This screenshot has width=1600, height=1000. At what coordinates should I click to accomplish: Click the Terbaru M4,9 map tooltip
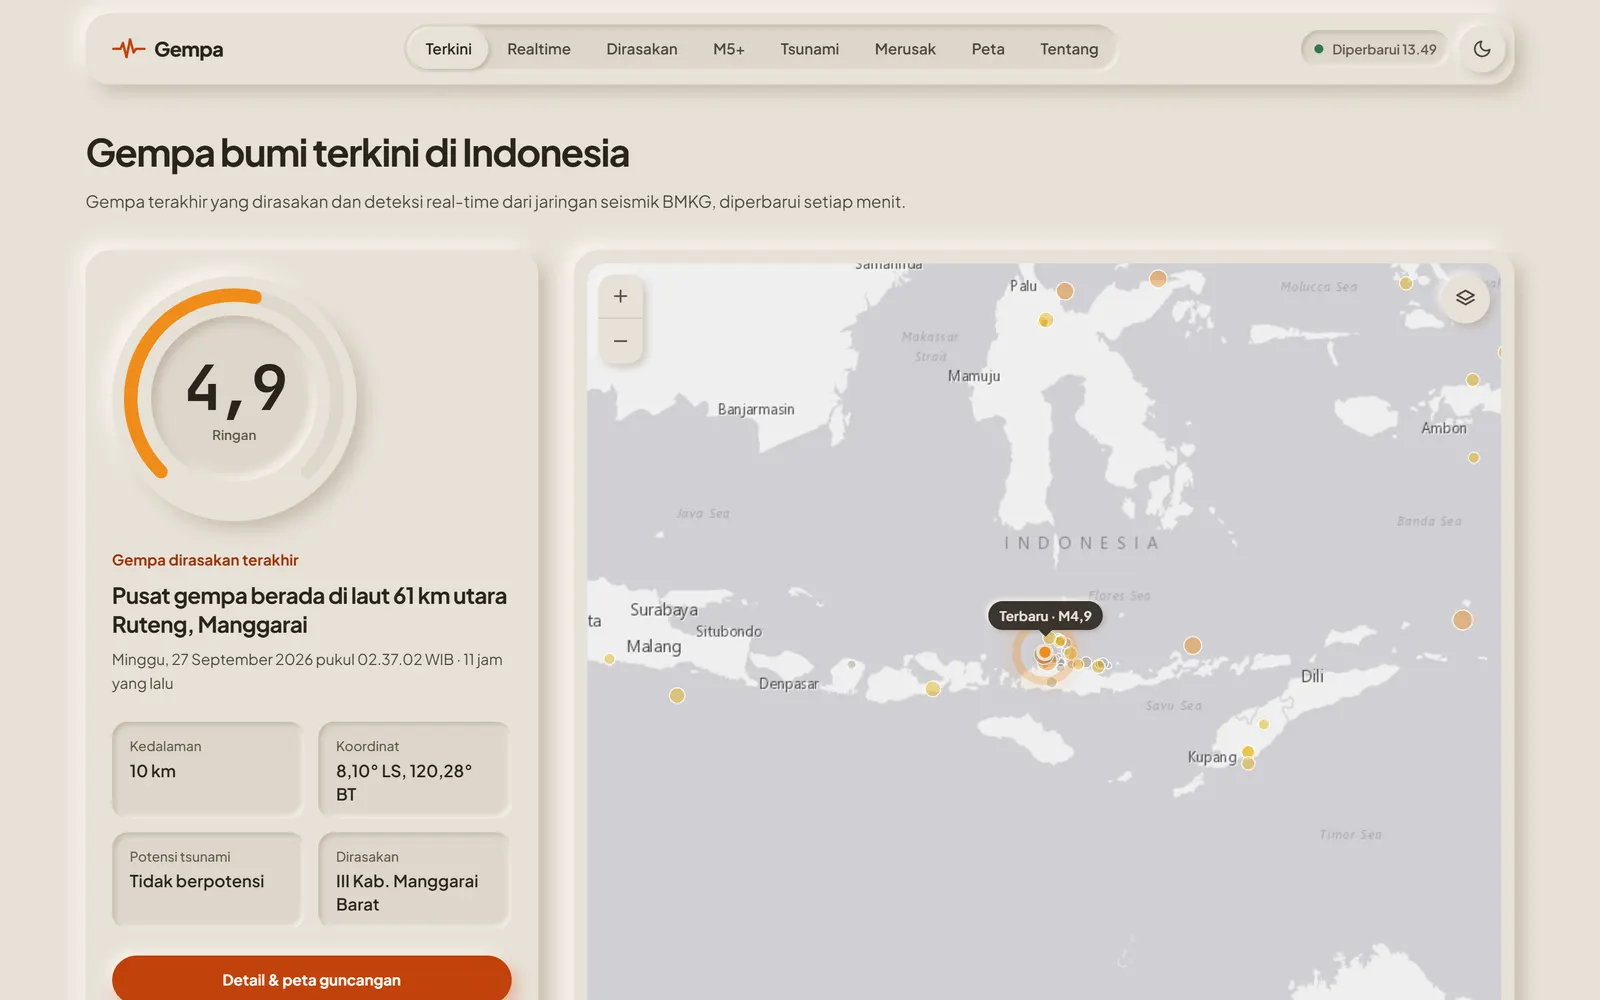click(1045, 616)
